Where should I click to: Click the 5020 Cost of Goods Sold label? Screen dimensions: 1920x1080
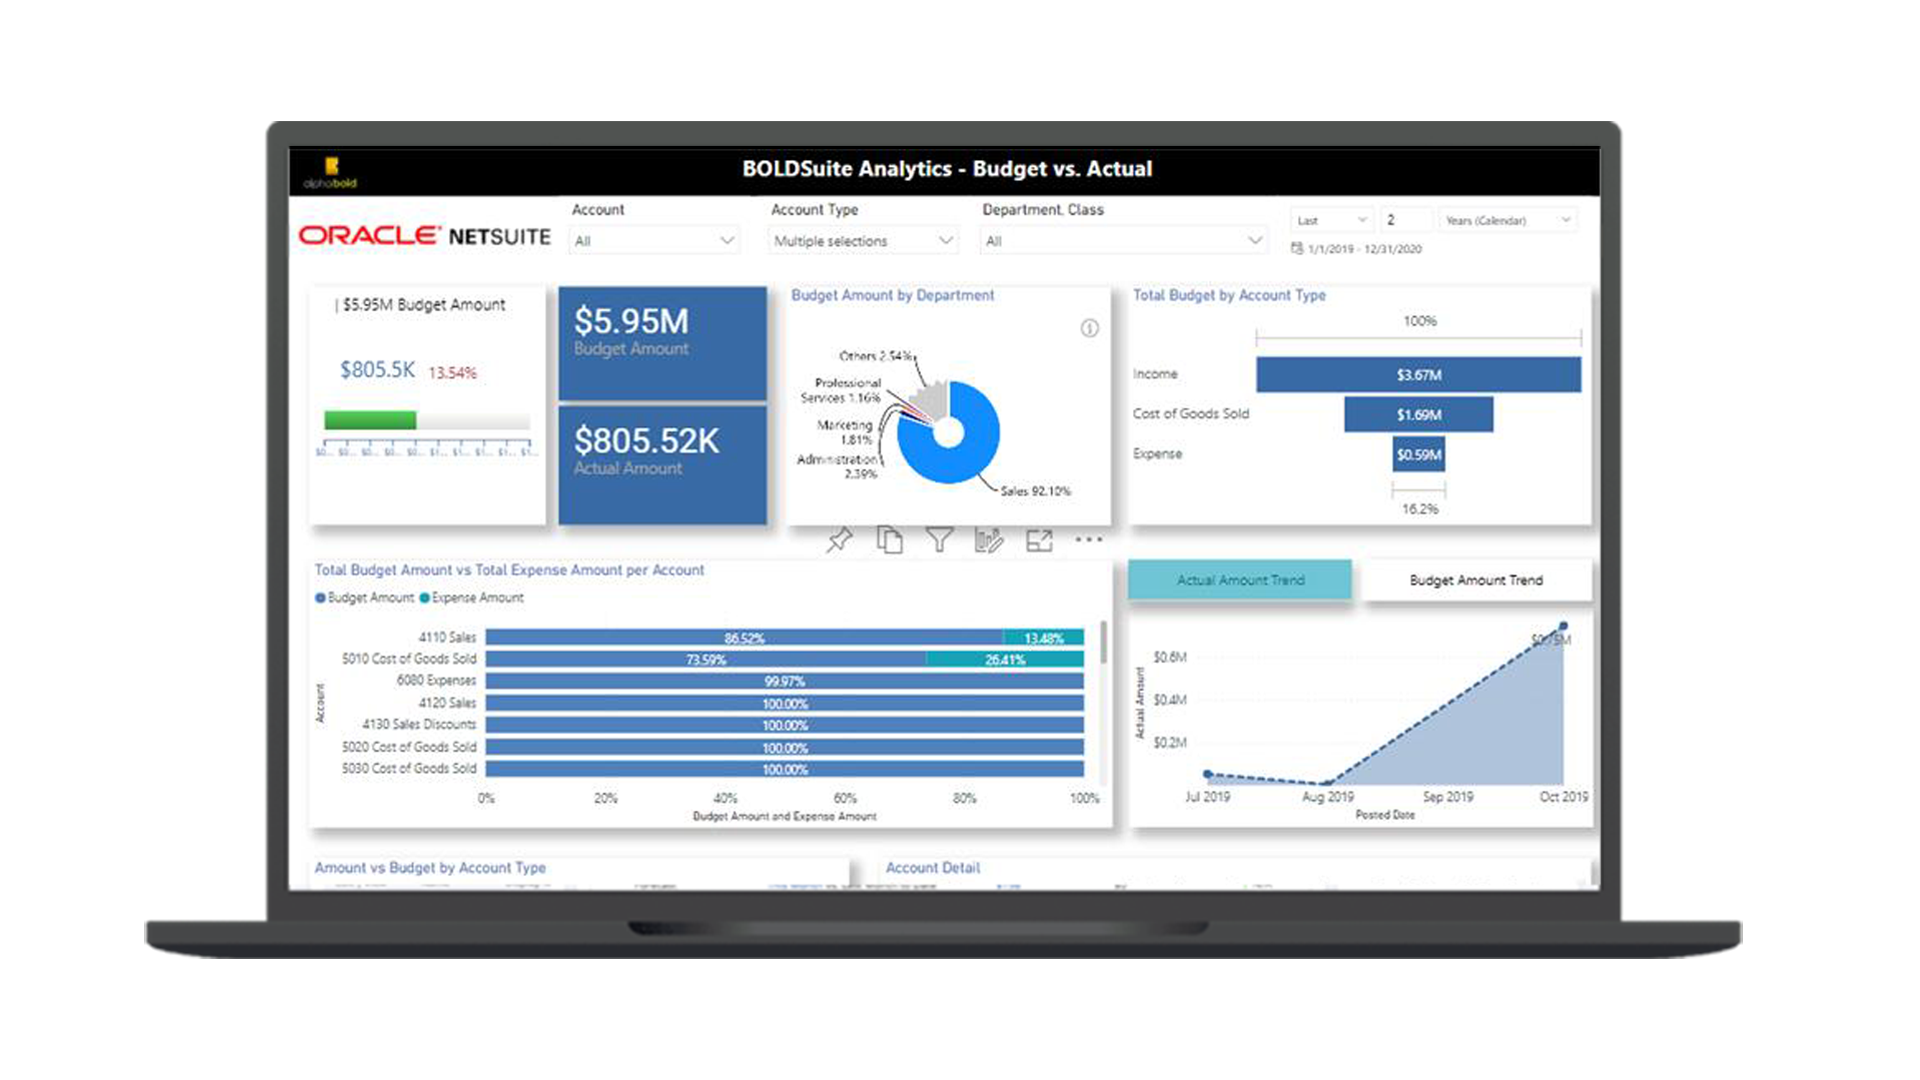(409, 747)
